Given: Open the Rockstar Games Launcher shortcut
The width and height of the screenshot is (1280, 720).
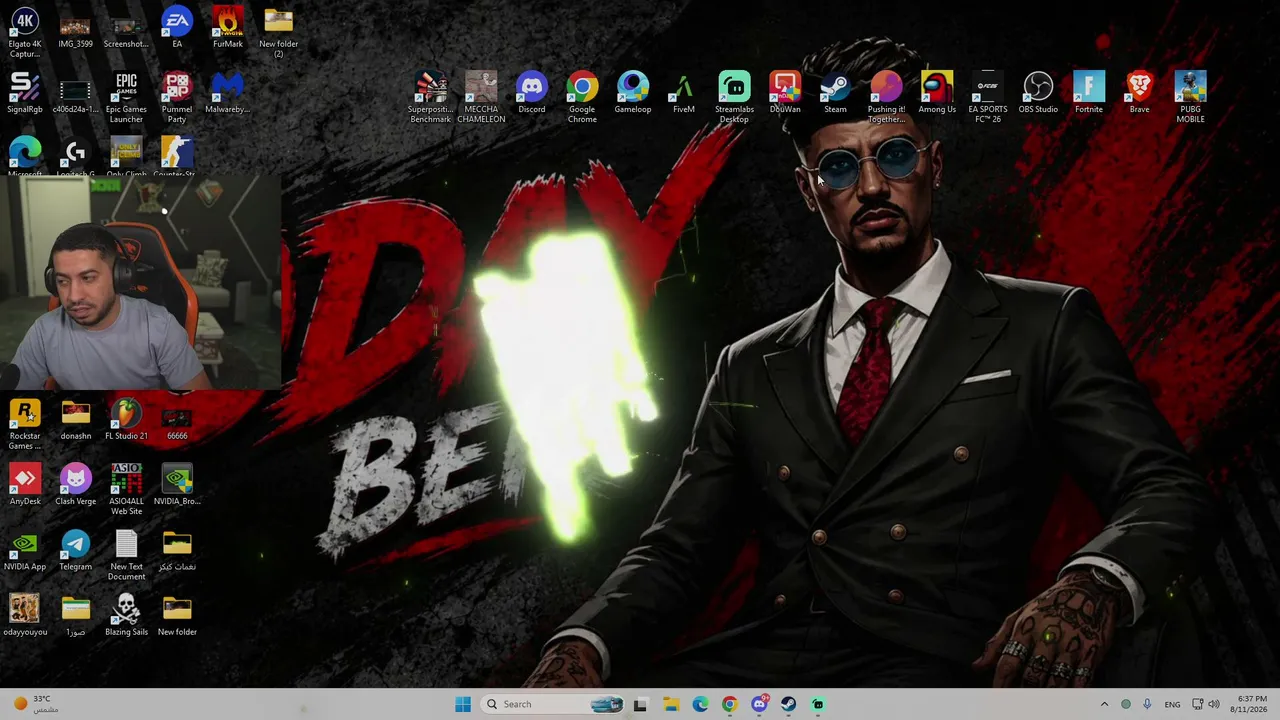Looking at the screenshot, I should click(25, 425).
